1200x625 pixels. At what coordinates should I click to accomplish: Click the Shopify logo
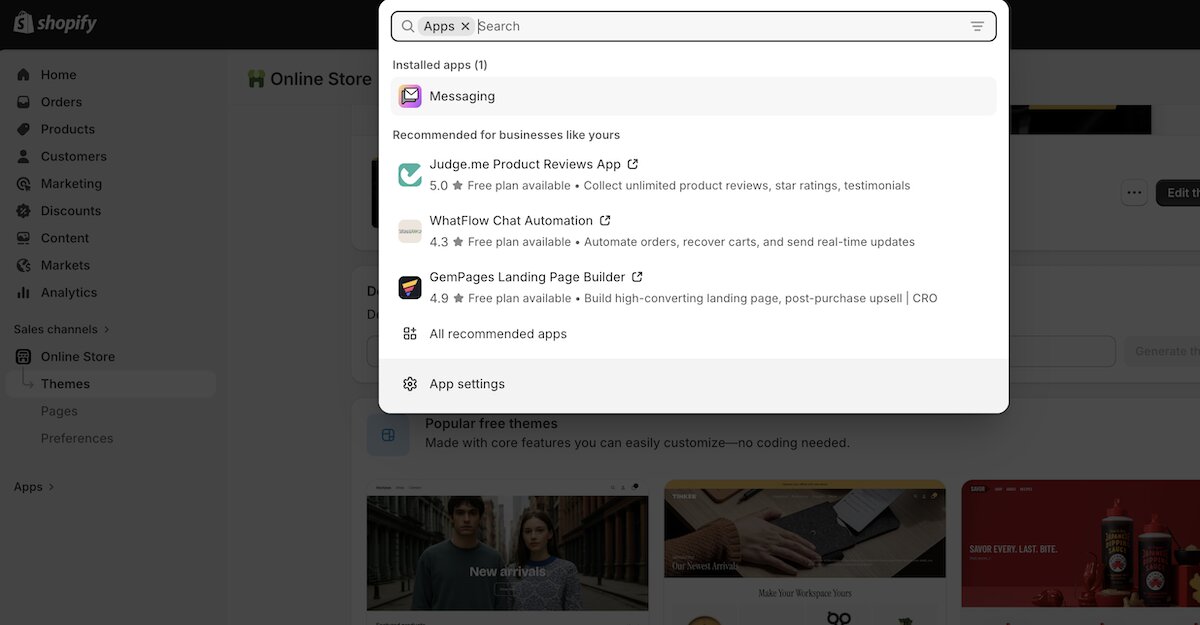55,23
